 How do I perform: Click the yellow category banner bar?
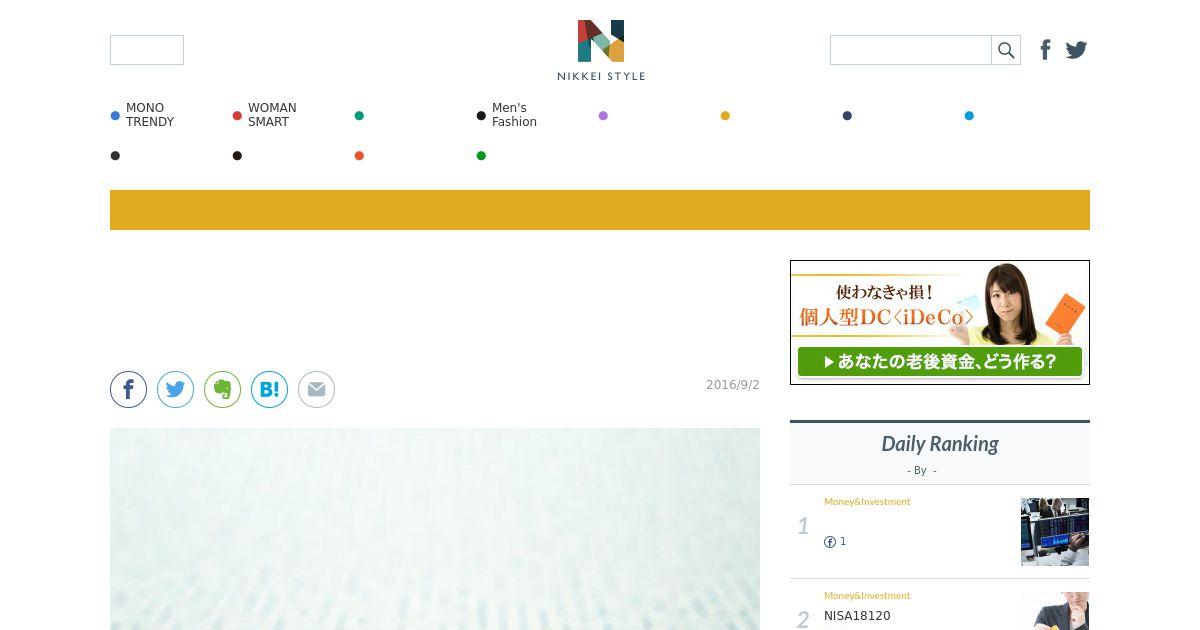click(600, 210)
